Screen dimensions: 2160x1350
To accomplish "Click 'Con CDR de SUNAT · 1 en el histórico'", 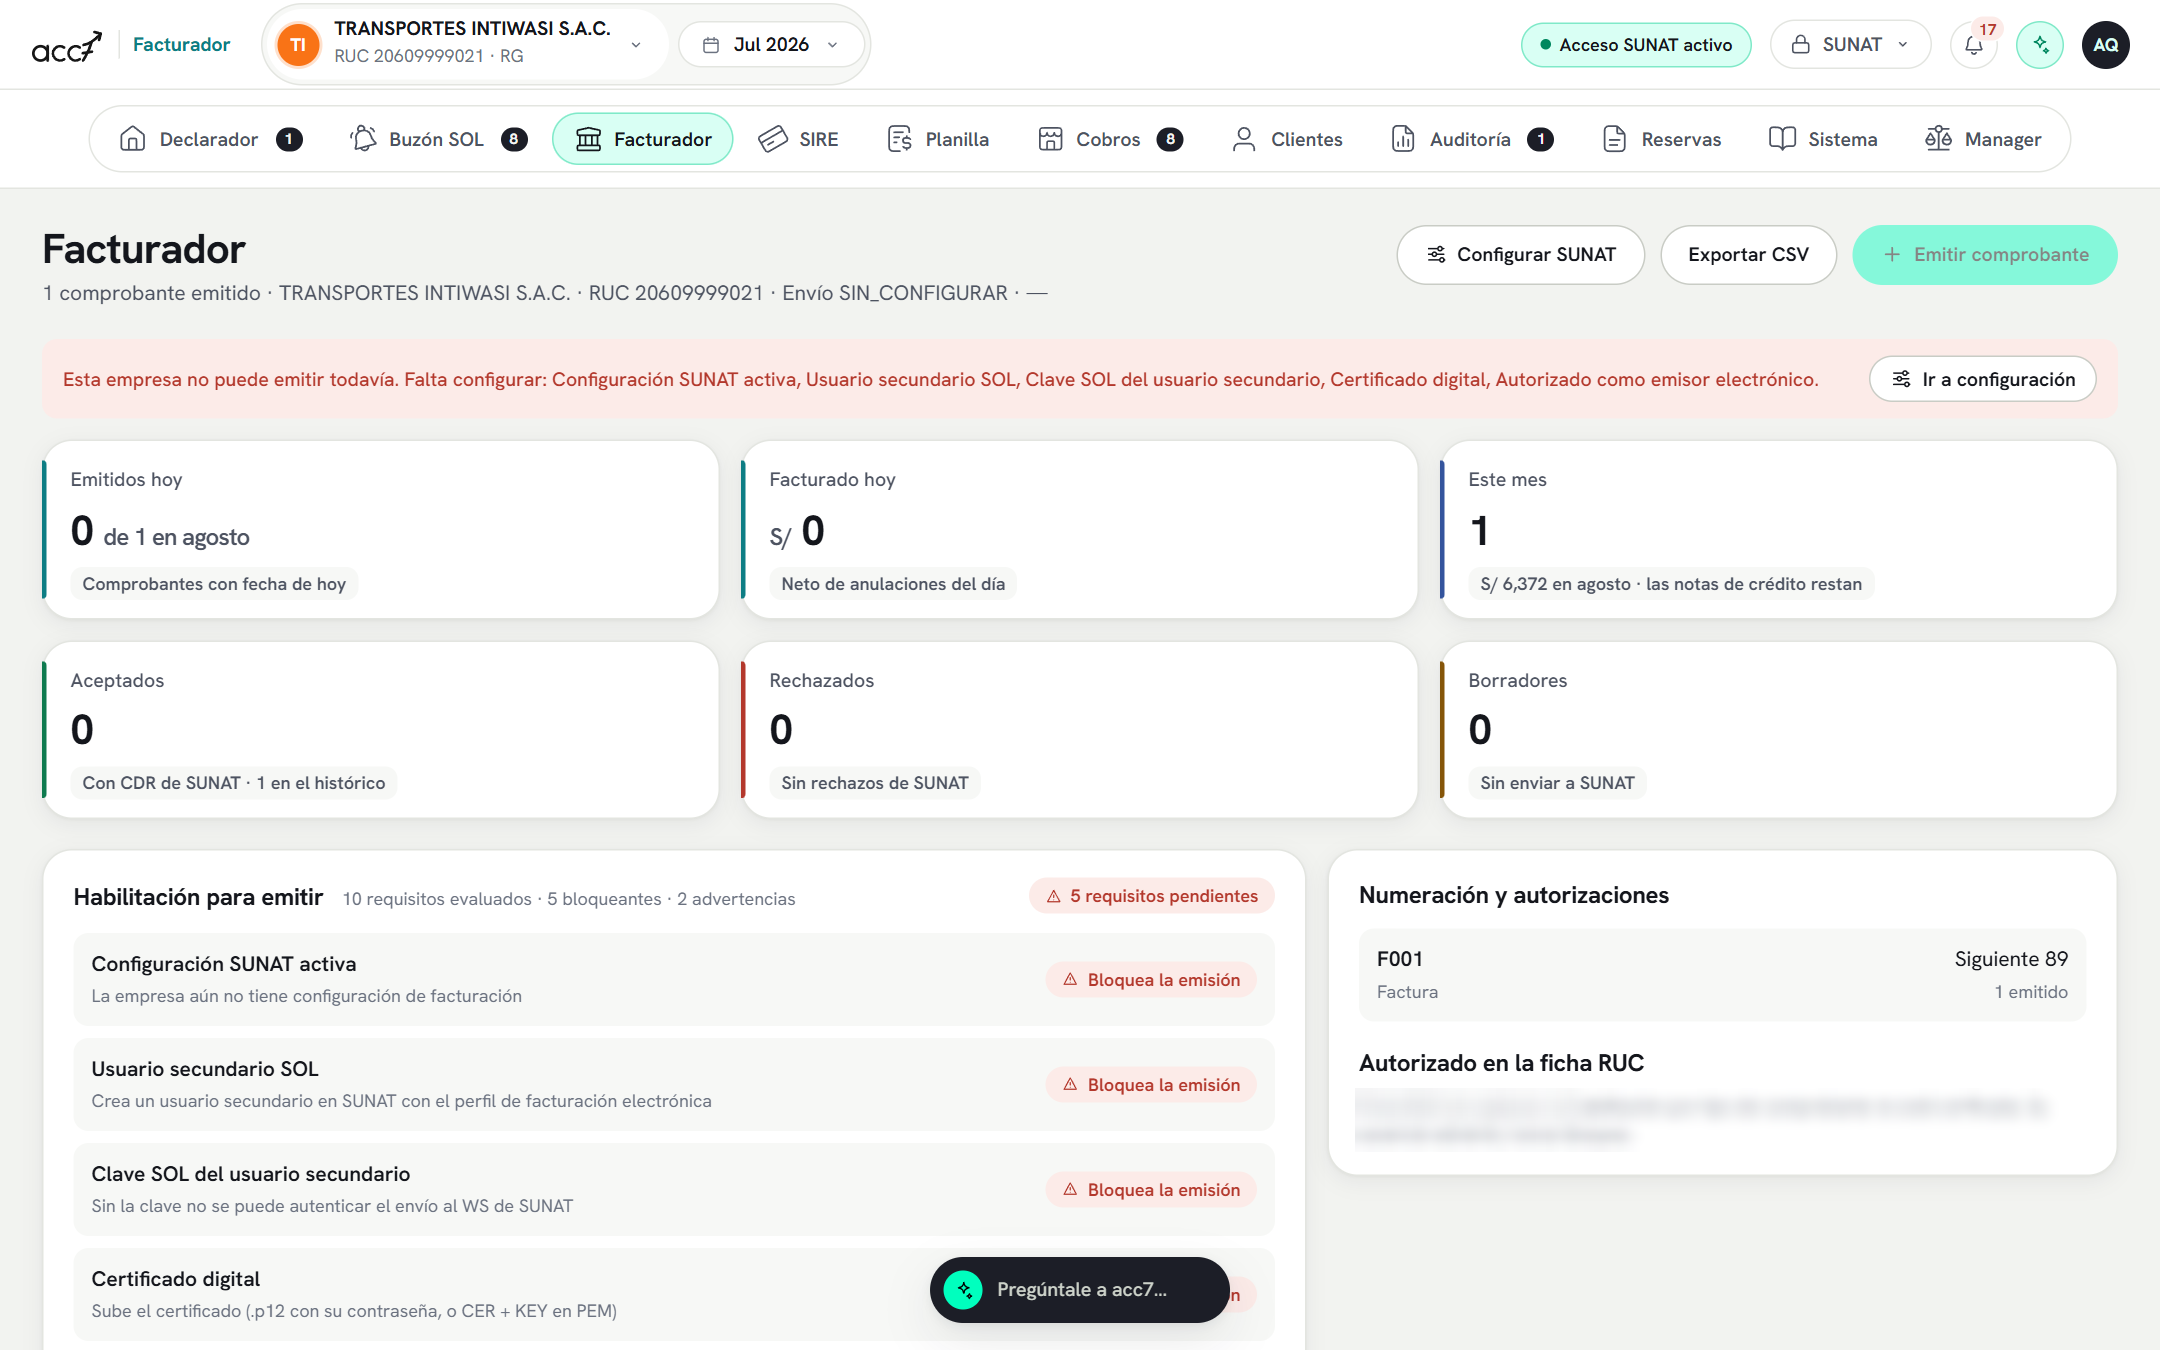I will click(x=234, y=783).
